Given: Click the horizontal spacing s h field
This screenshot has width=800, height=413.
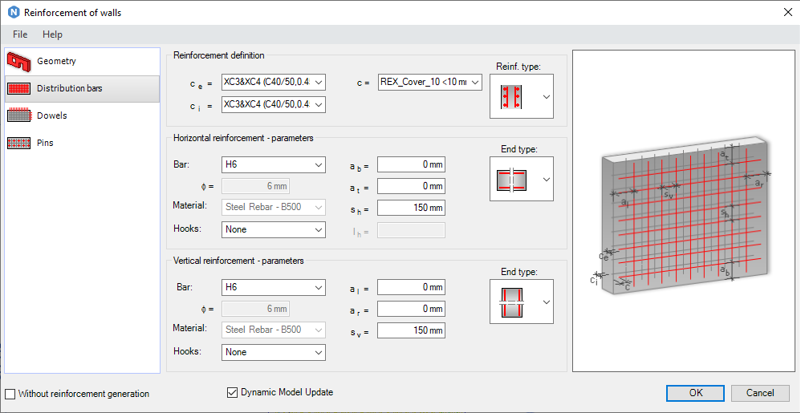Looking at the screenshot, I should pos(411,208).
